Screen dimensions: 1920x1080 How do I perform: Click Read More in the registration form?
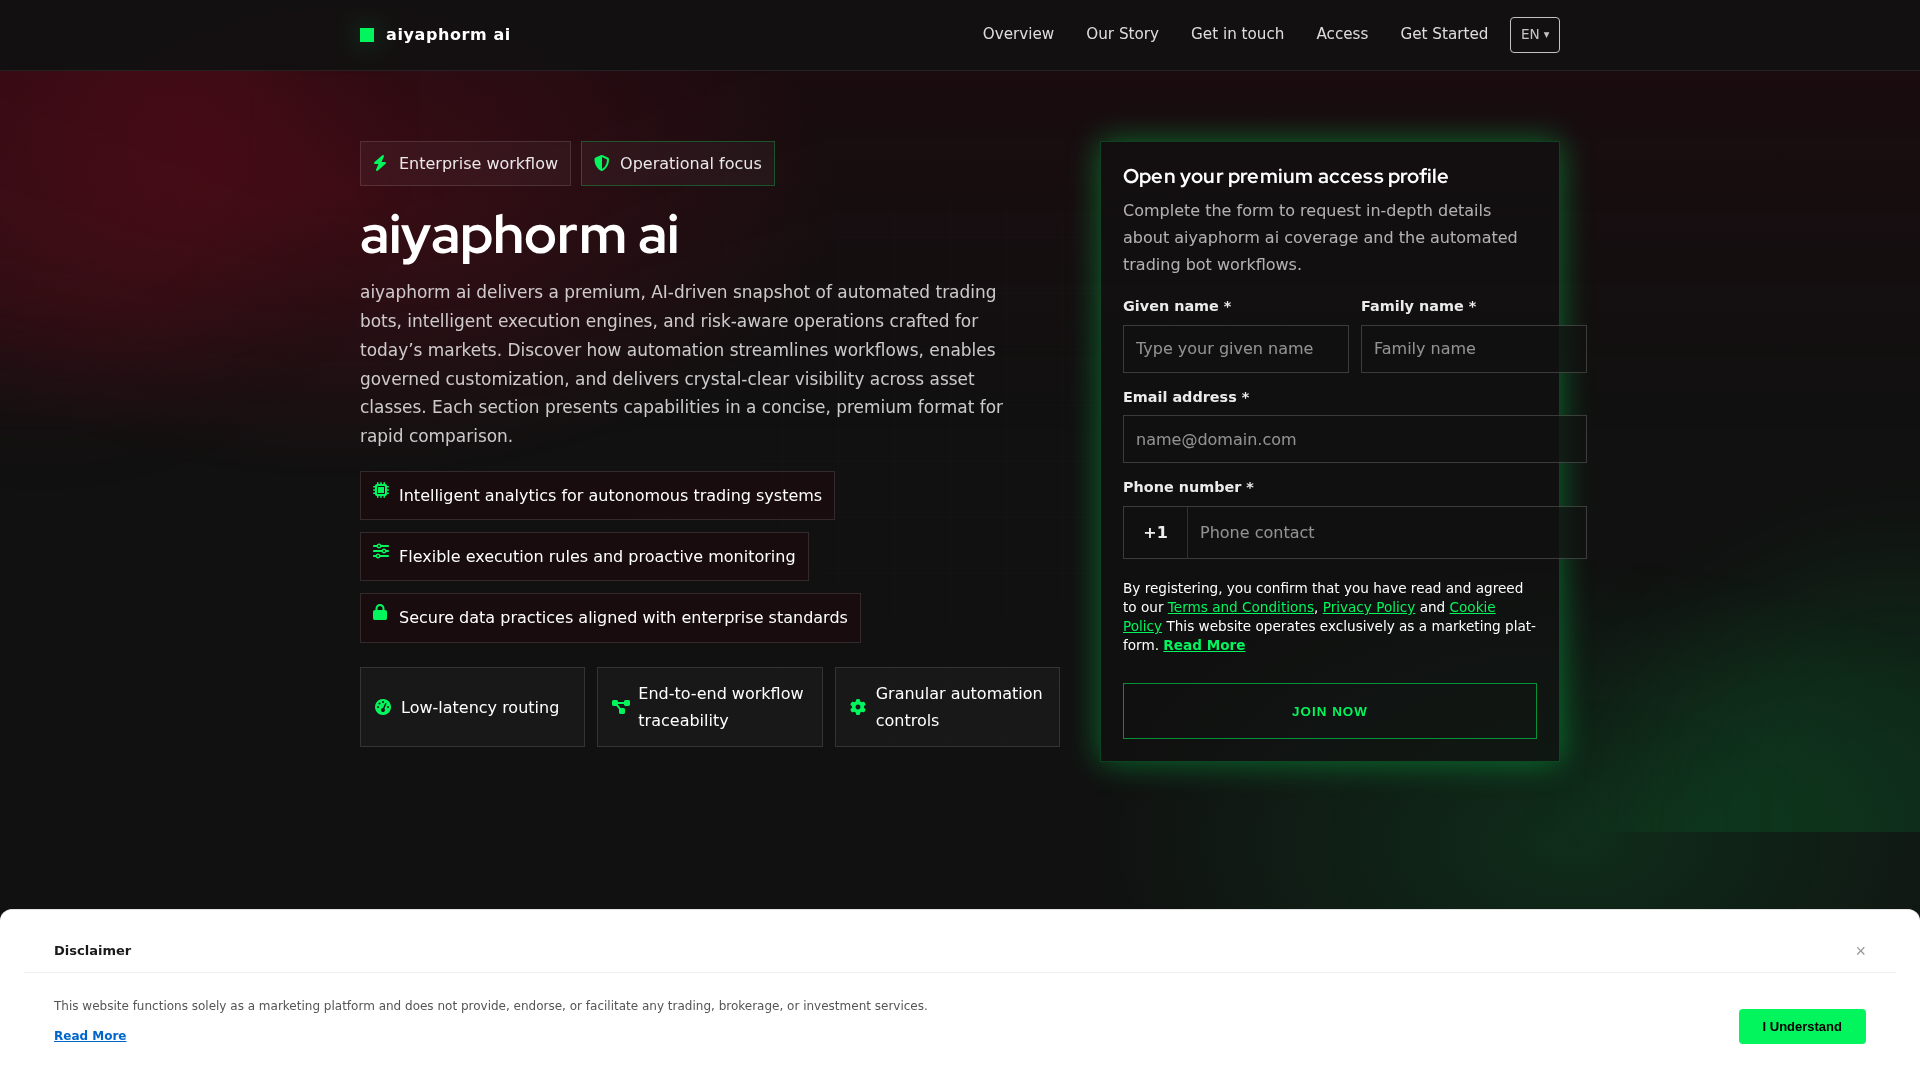click(1204, 645)
